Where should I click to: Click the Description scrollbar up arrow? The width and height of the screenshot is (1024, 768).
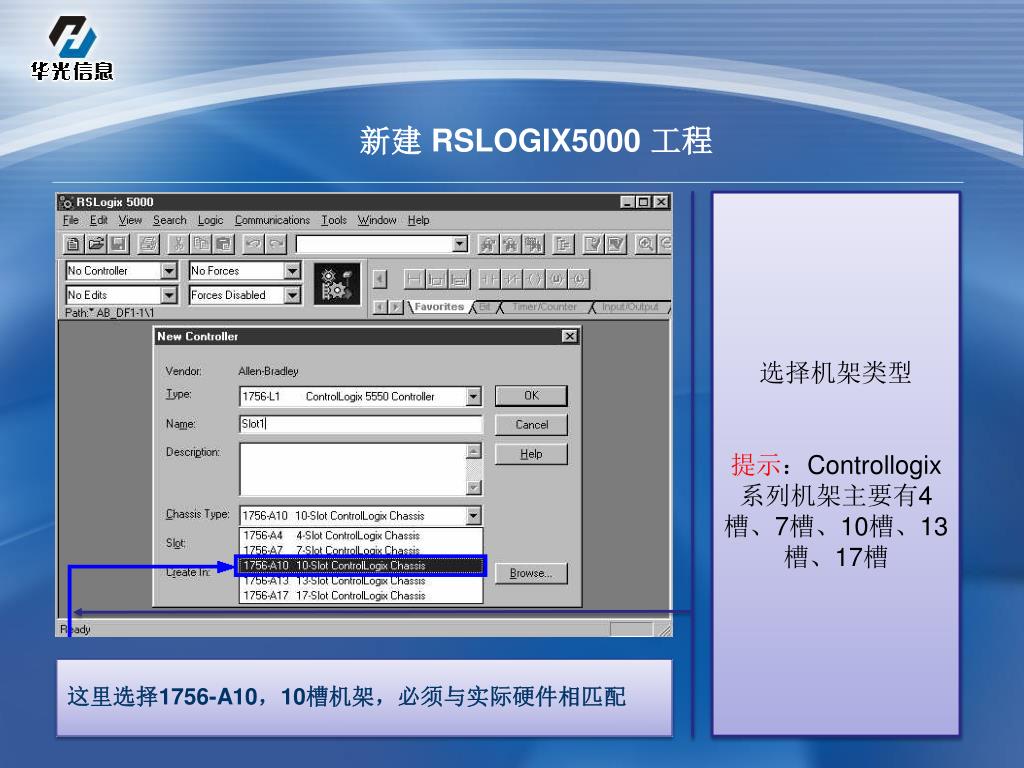474,451
